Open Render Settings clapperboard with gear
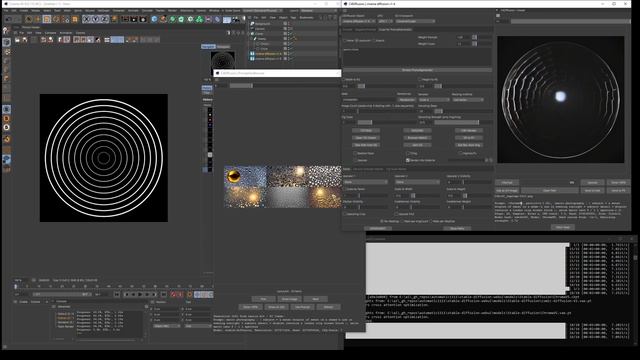This screenshot has height=360, width=640. point(143,19)
